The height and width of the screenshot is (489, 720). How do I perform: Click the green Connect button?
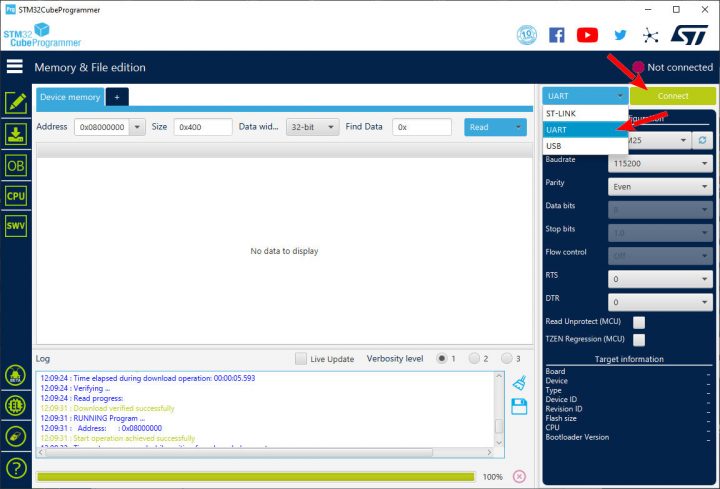pyautogui.click(x=672, y=96)
